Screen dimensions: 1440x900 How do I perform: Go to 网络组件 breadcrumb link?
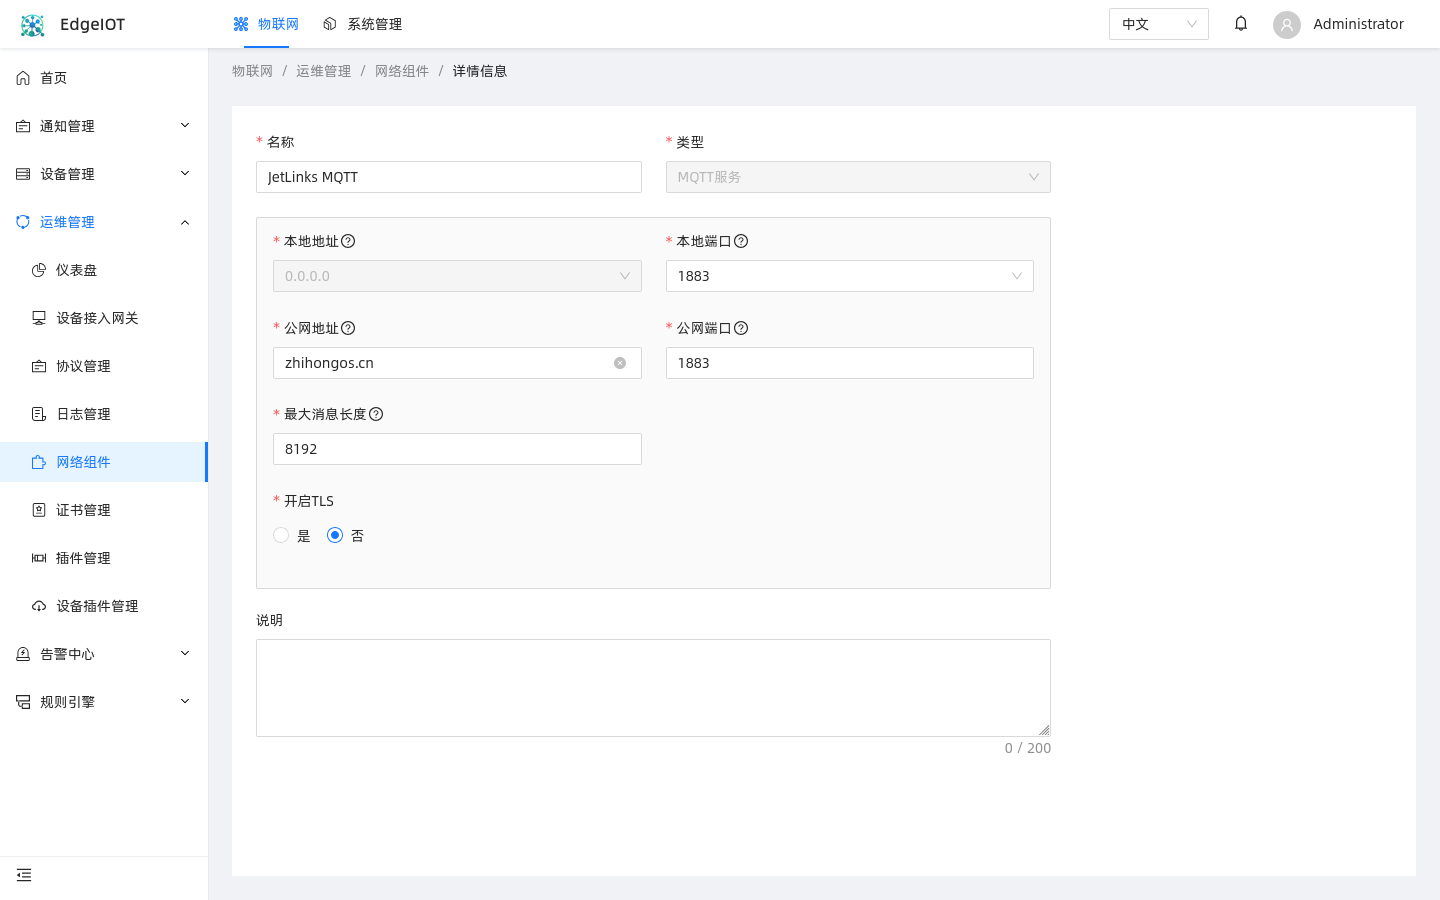tap(402, 71)
